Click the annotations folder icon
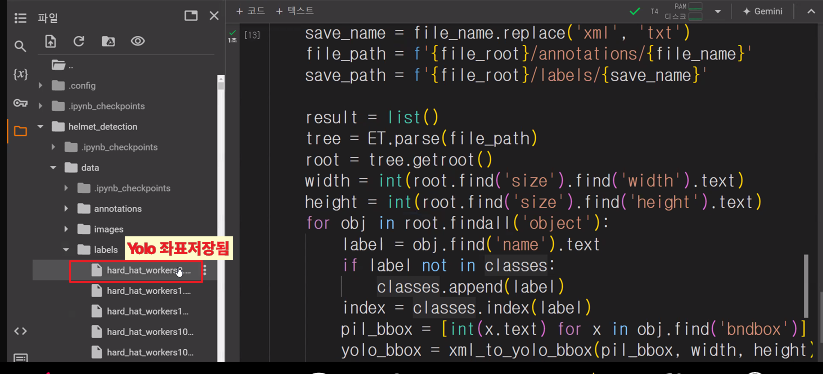The image size is (823, 374). pyautogui.click(x=84, y=209)
